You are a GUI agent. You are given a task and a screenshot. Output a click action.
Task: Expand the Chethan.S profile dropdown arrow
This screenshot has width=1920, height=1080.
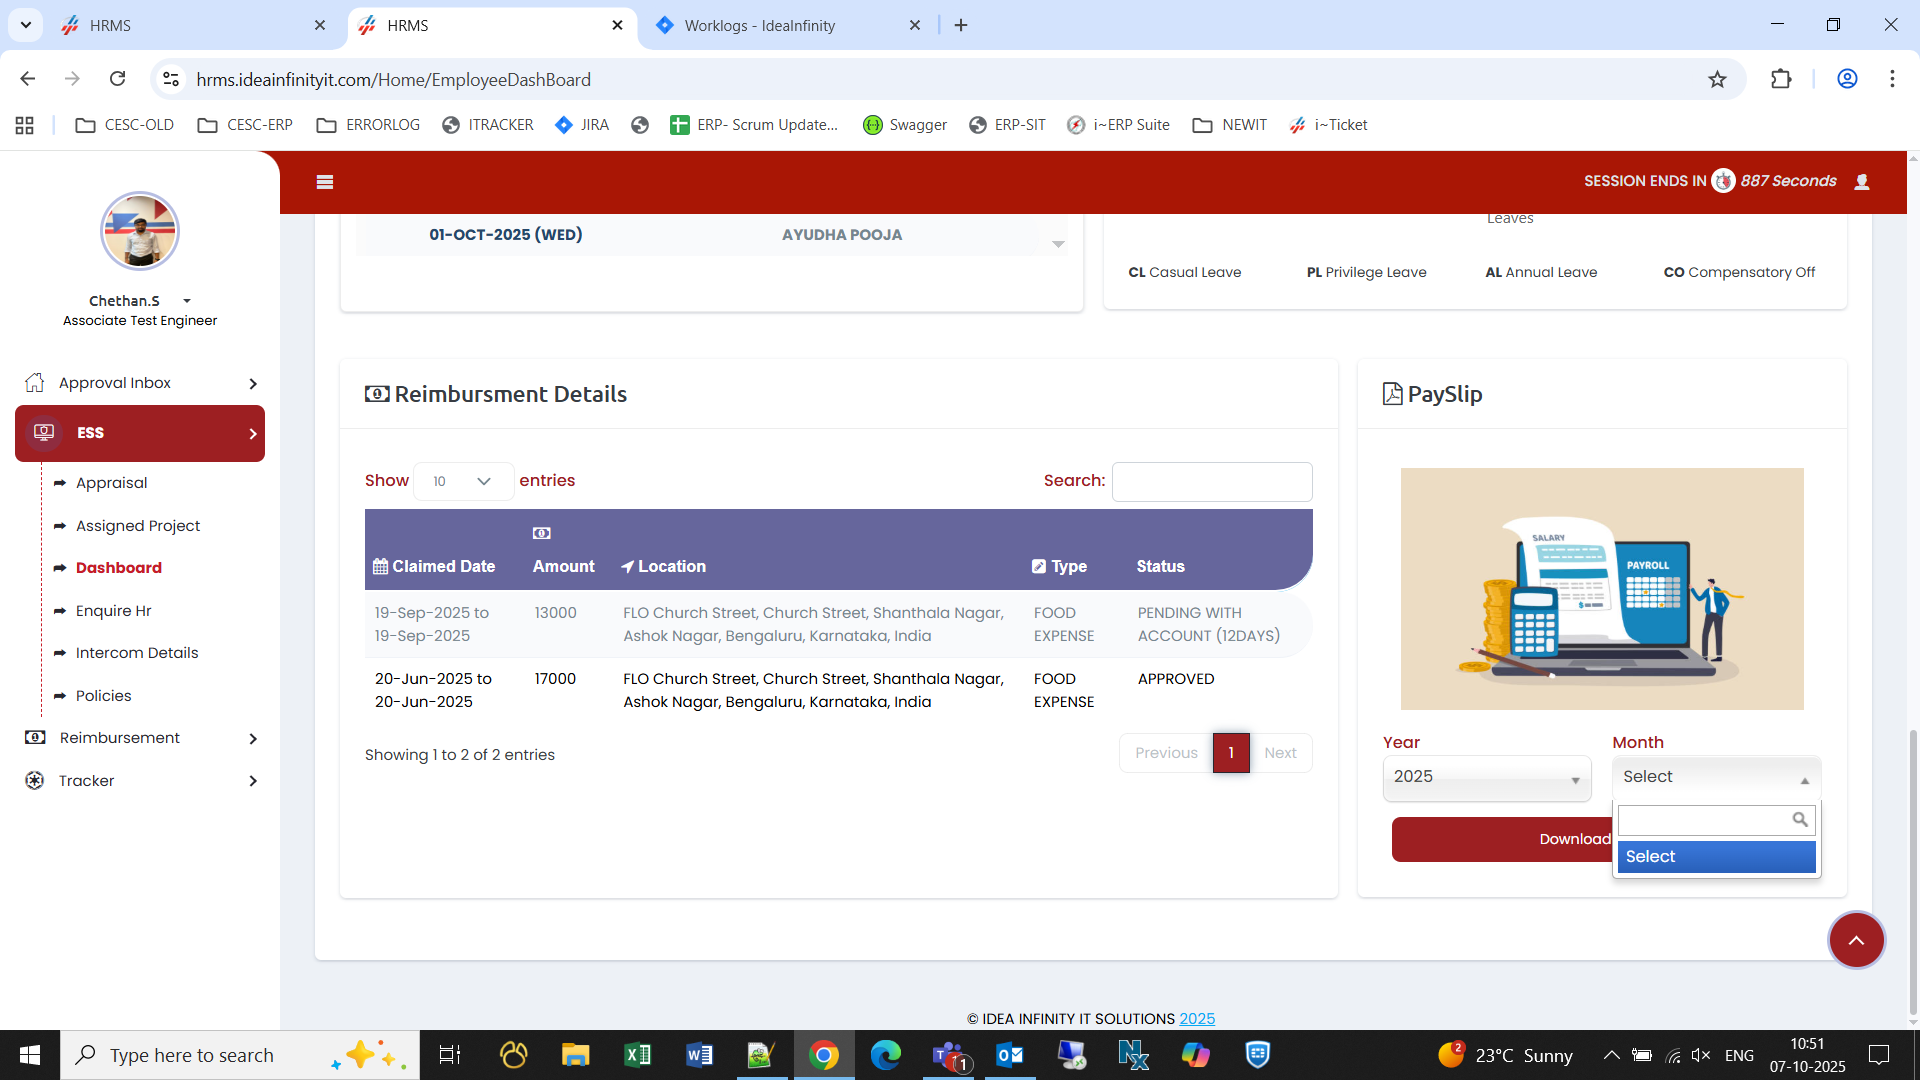[187, 301]
